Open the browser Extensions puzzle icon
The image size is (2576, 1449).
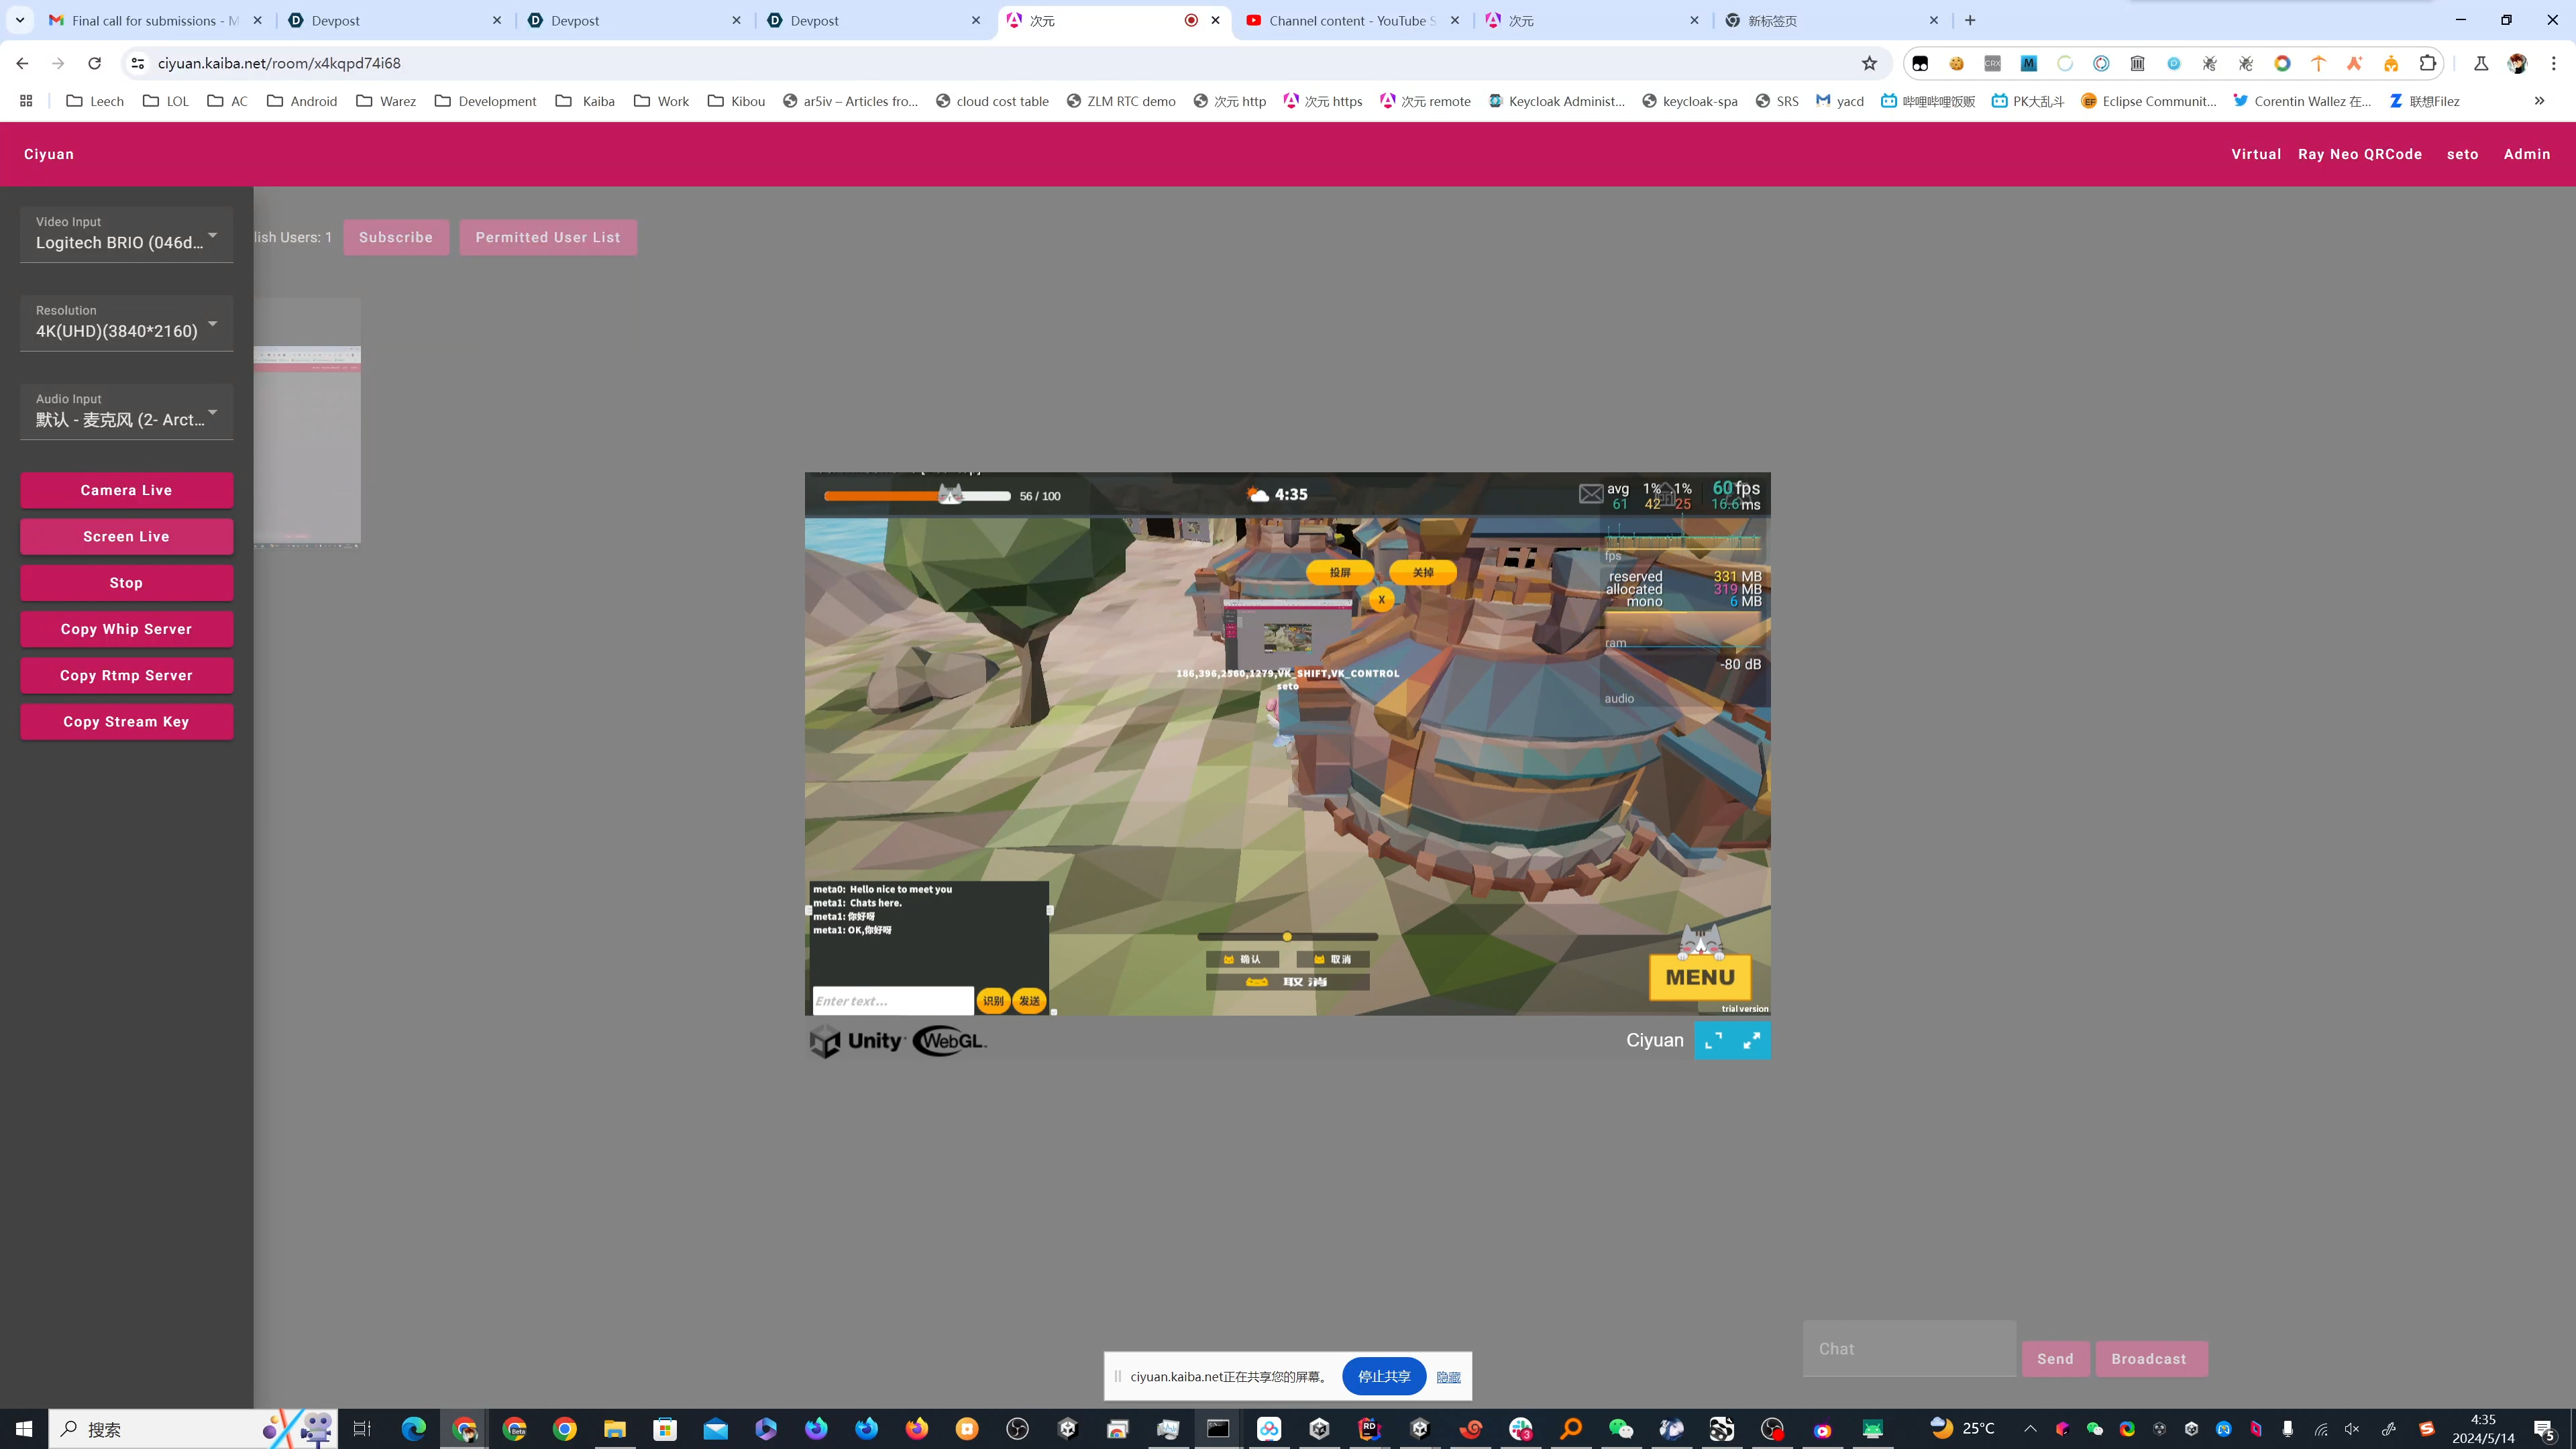[2427, 63]
